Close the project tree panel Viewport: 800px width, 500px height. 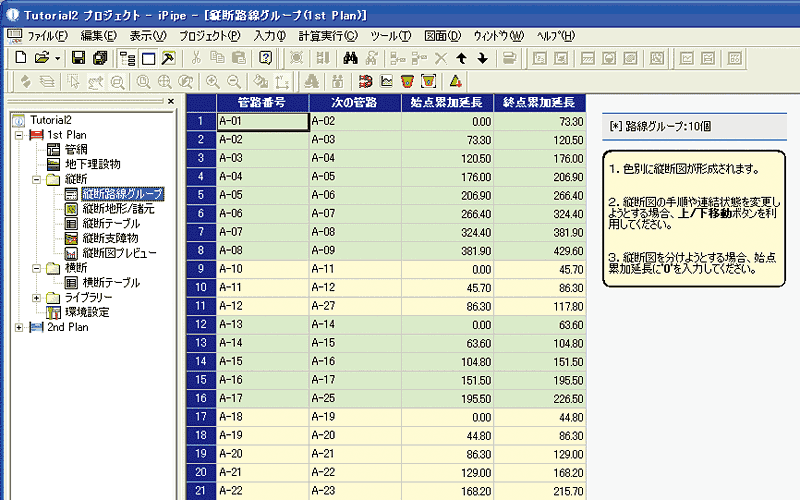point(171,101)
